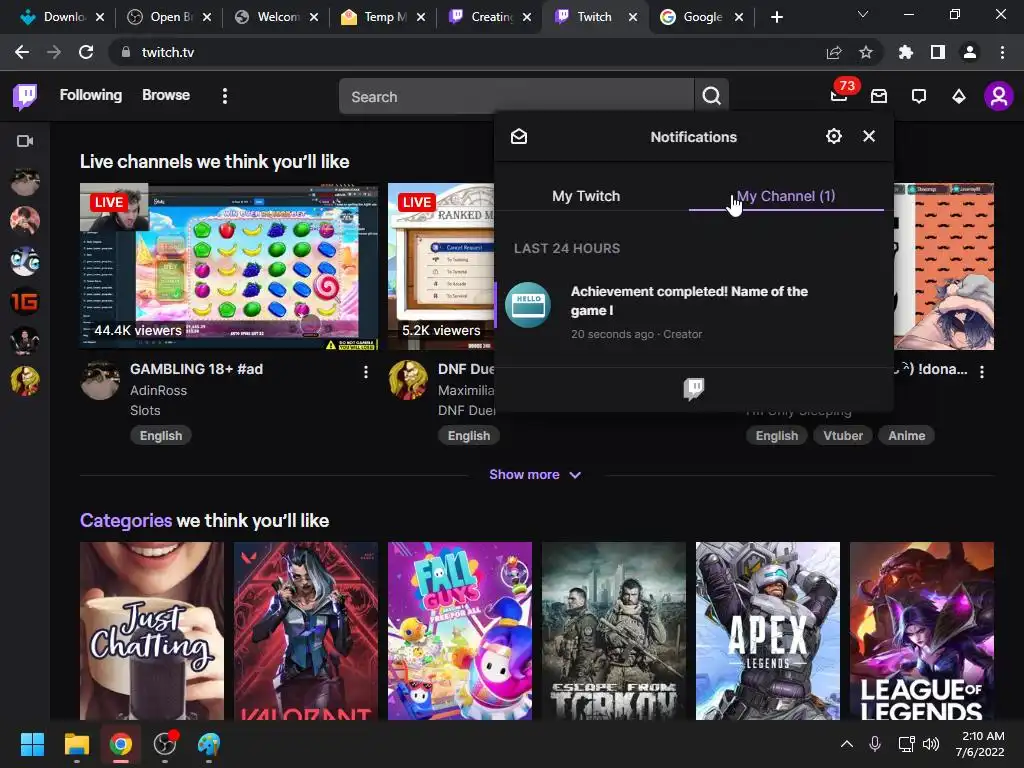Image resolution: width=1024 pixels, height=768 pixels.
Task: Open the 1G channel avatar in sidebar
Action: [x=25, y=301]
